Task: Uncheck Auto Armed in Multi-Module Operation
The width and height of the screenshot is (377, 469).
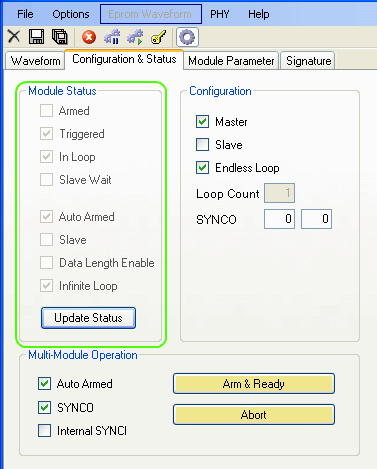Action: click(x=44, y=384)
